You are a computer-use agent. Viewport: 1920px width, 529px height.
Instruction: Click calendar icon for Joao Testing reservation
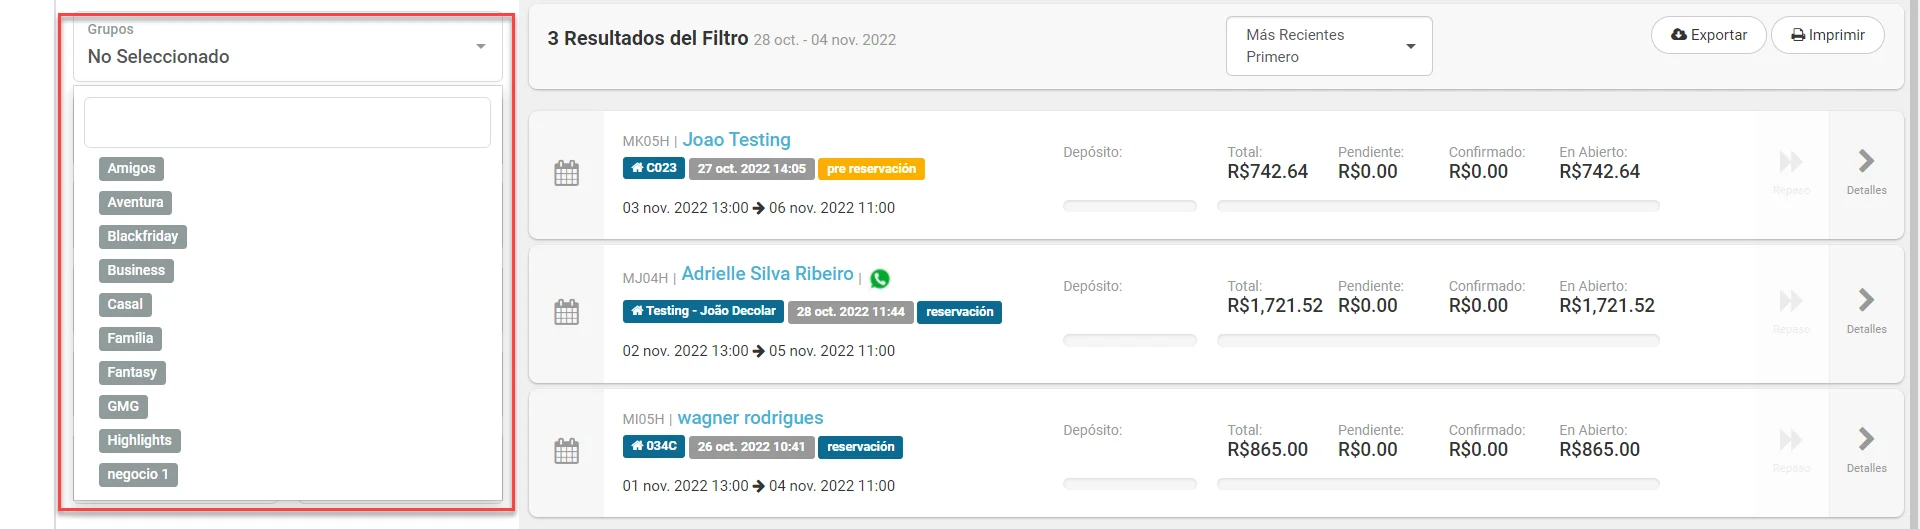[x=566, y=173]
